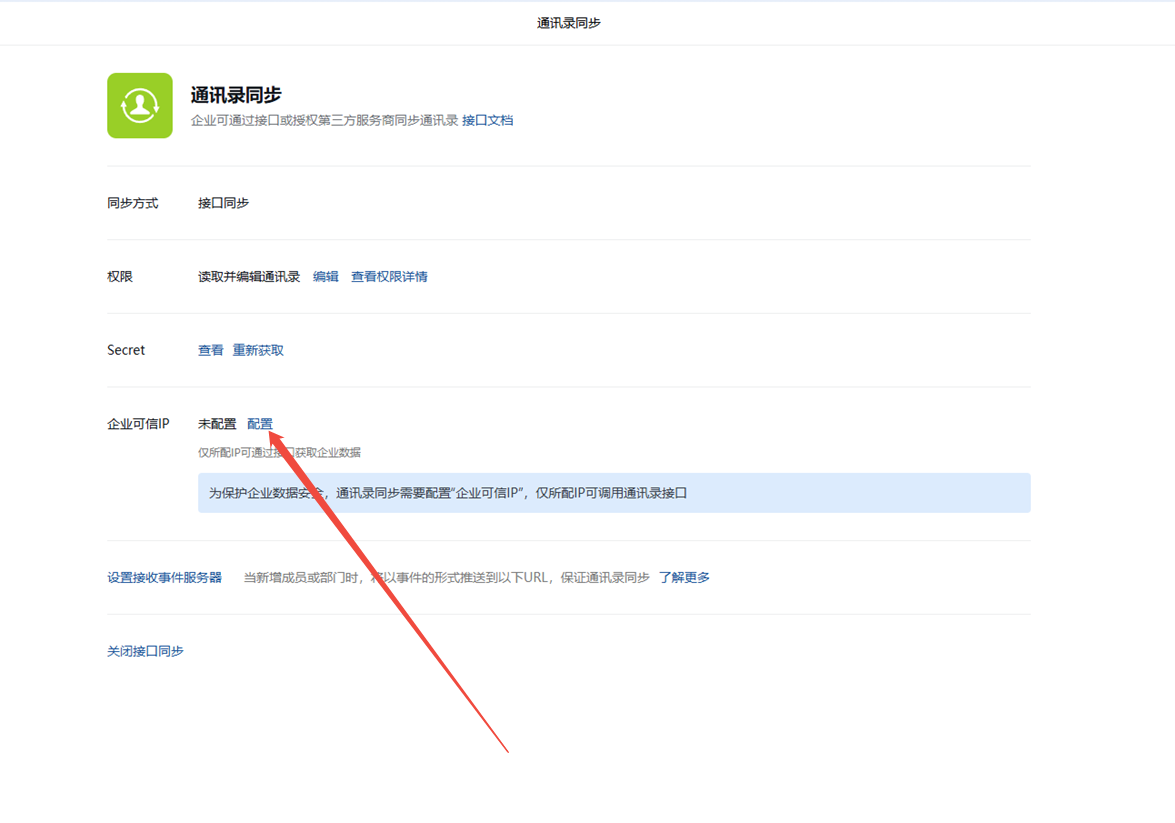Viewport: 1175px width, 823px height.
Task: Click the 接口同步 sync method value
Action: click(223, 203)
